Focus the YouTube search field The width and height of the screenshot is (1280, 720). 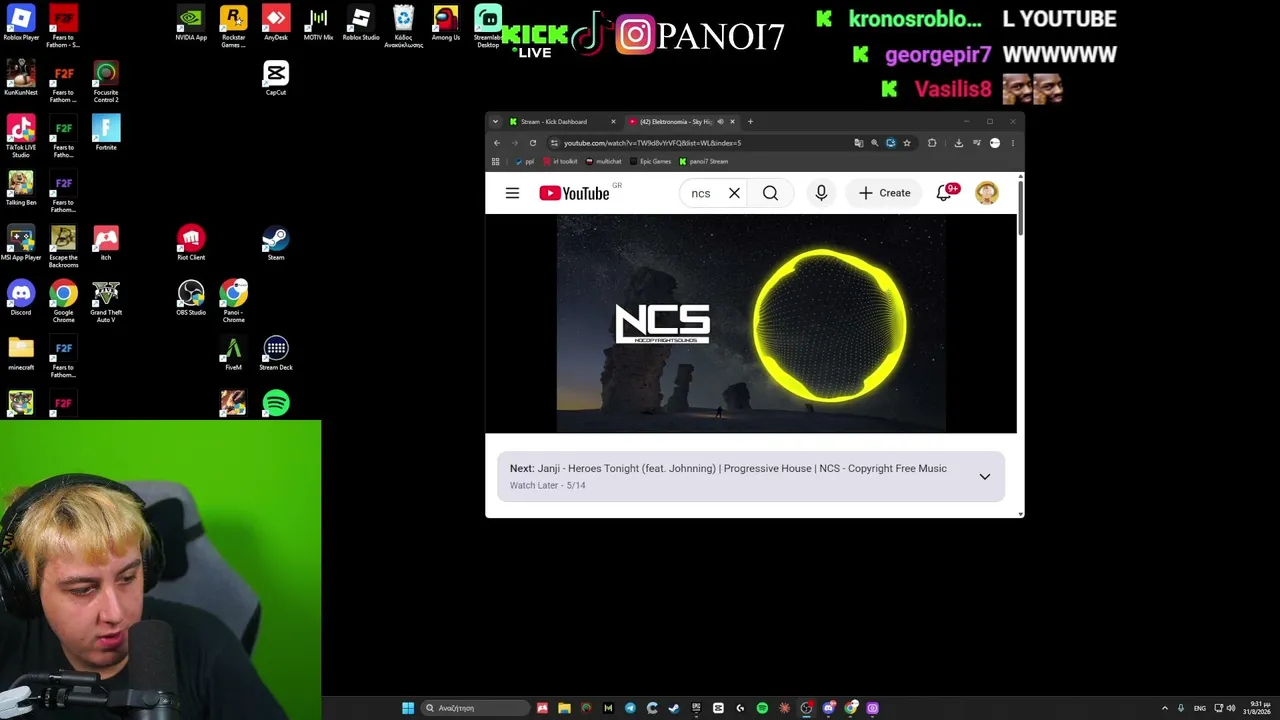pos(701,193)
